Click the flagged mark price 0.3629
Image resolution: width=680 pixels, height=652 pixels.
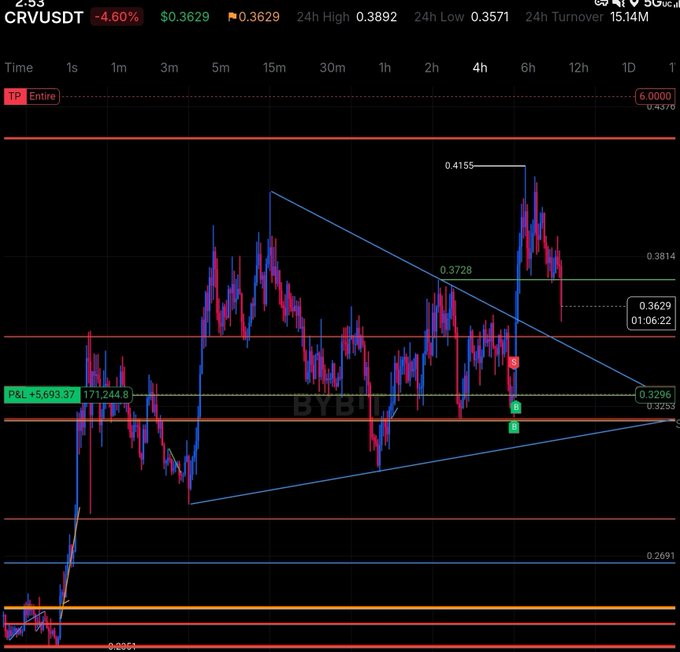(x=254, y=17)
